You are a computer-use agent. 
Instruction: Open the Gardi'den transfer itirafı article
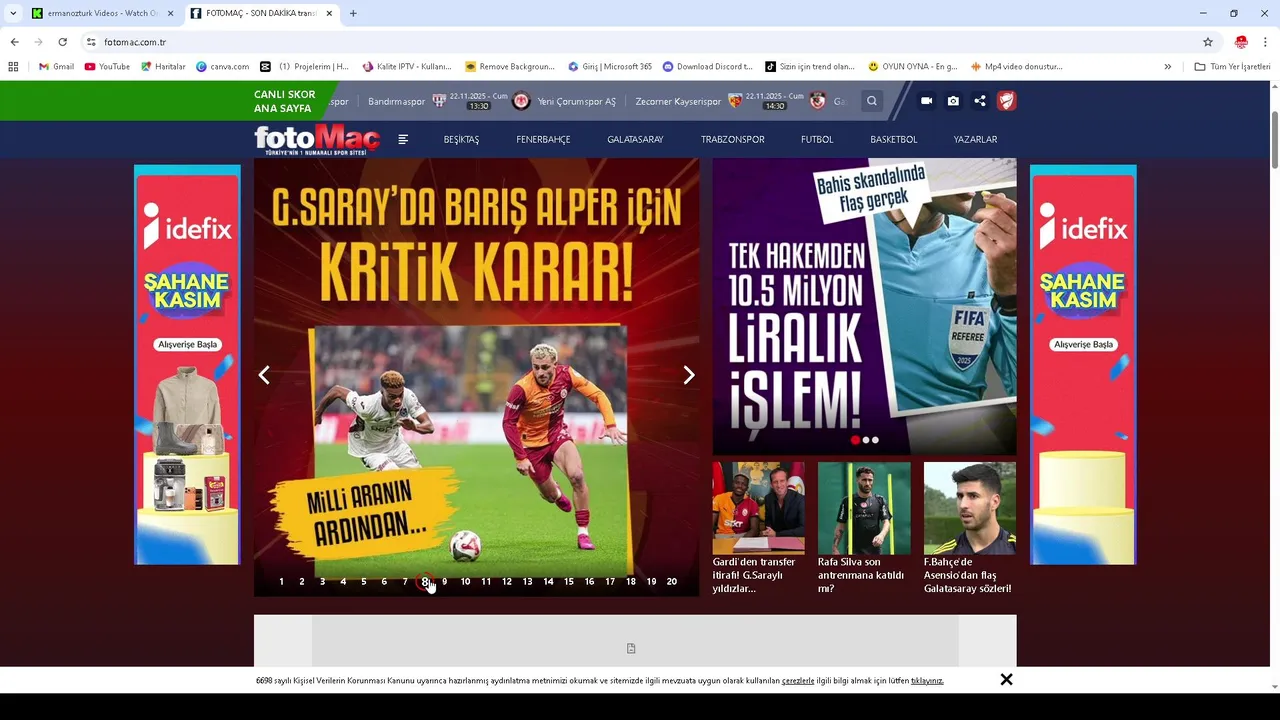tap(758, 528)
